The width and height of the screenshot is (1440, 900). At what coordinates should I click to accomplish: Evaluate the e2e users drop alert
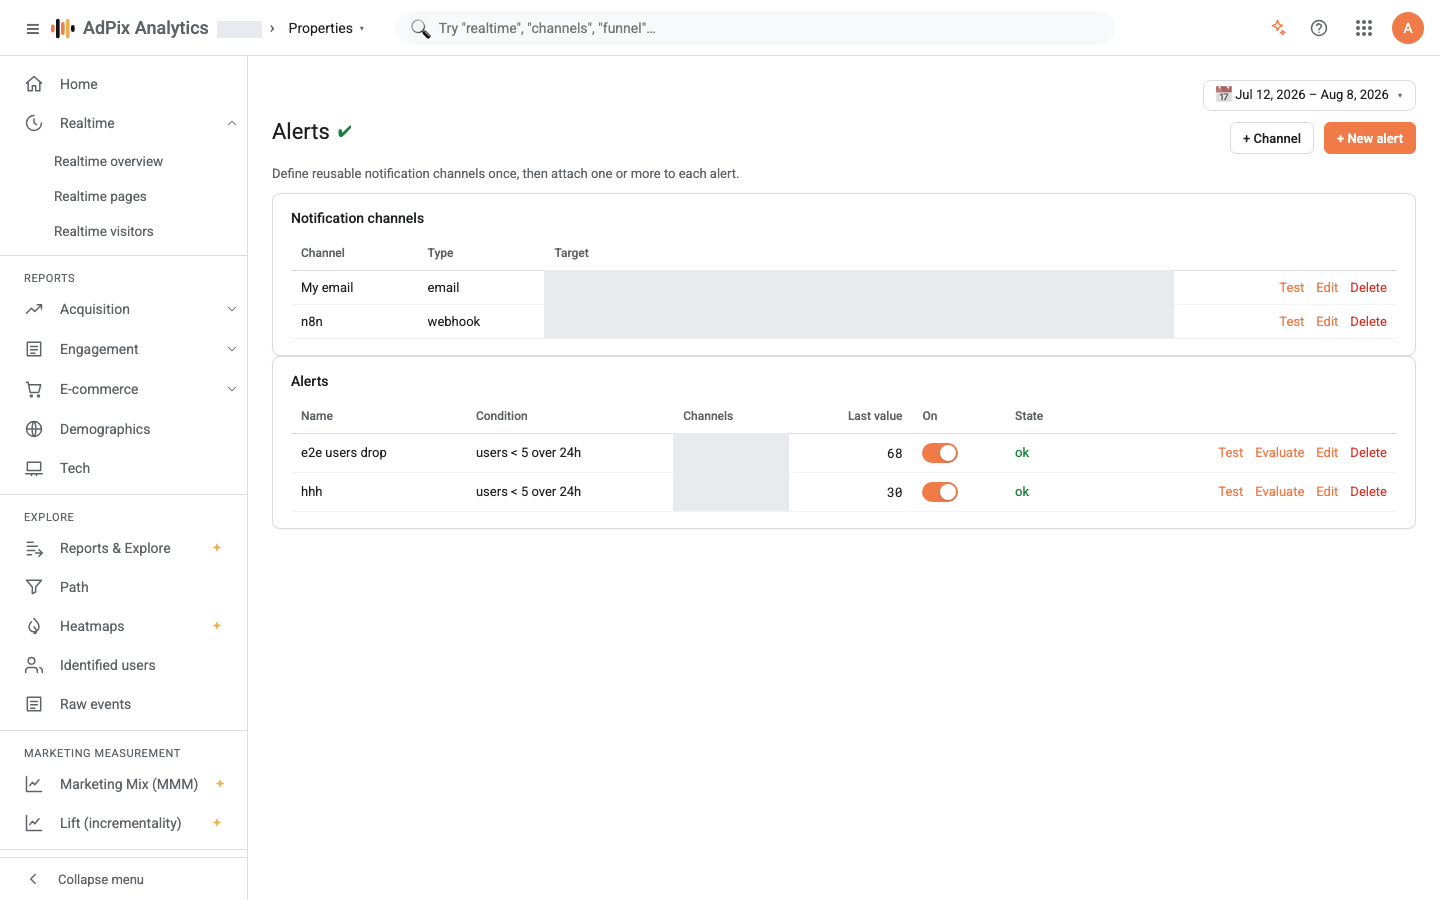click(1280, 453)
